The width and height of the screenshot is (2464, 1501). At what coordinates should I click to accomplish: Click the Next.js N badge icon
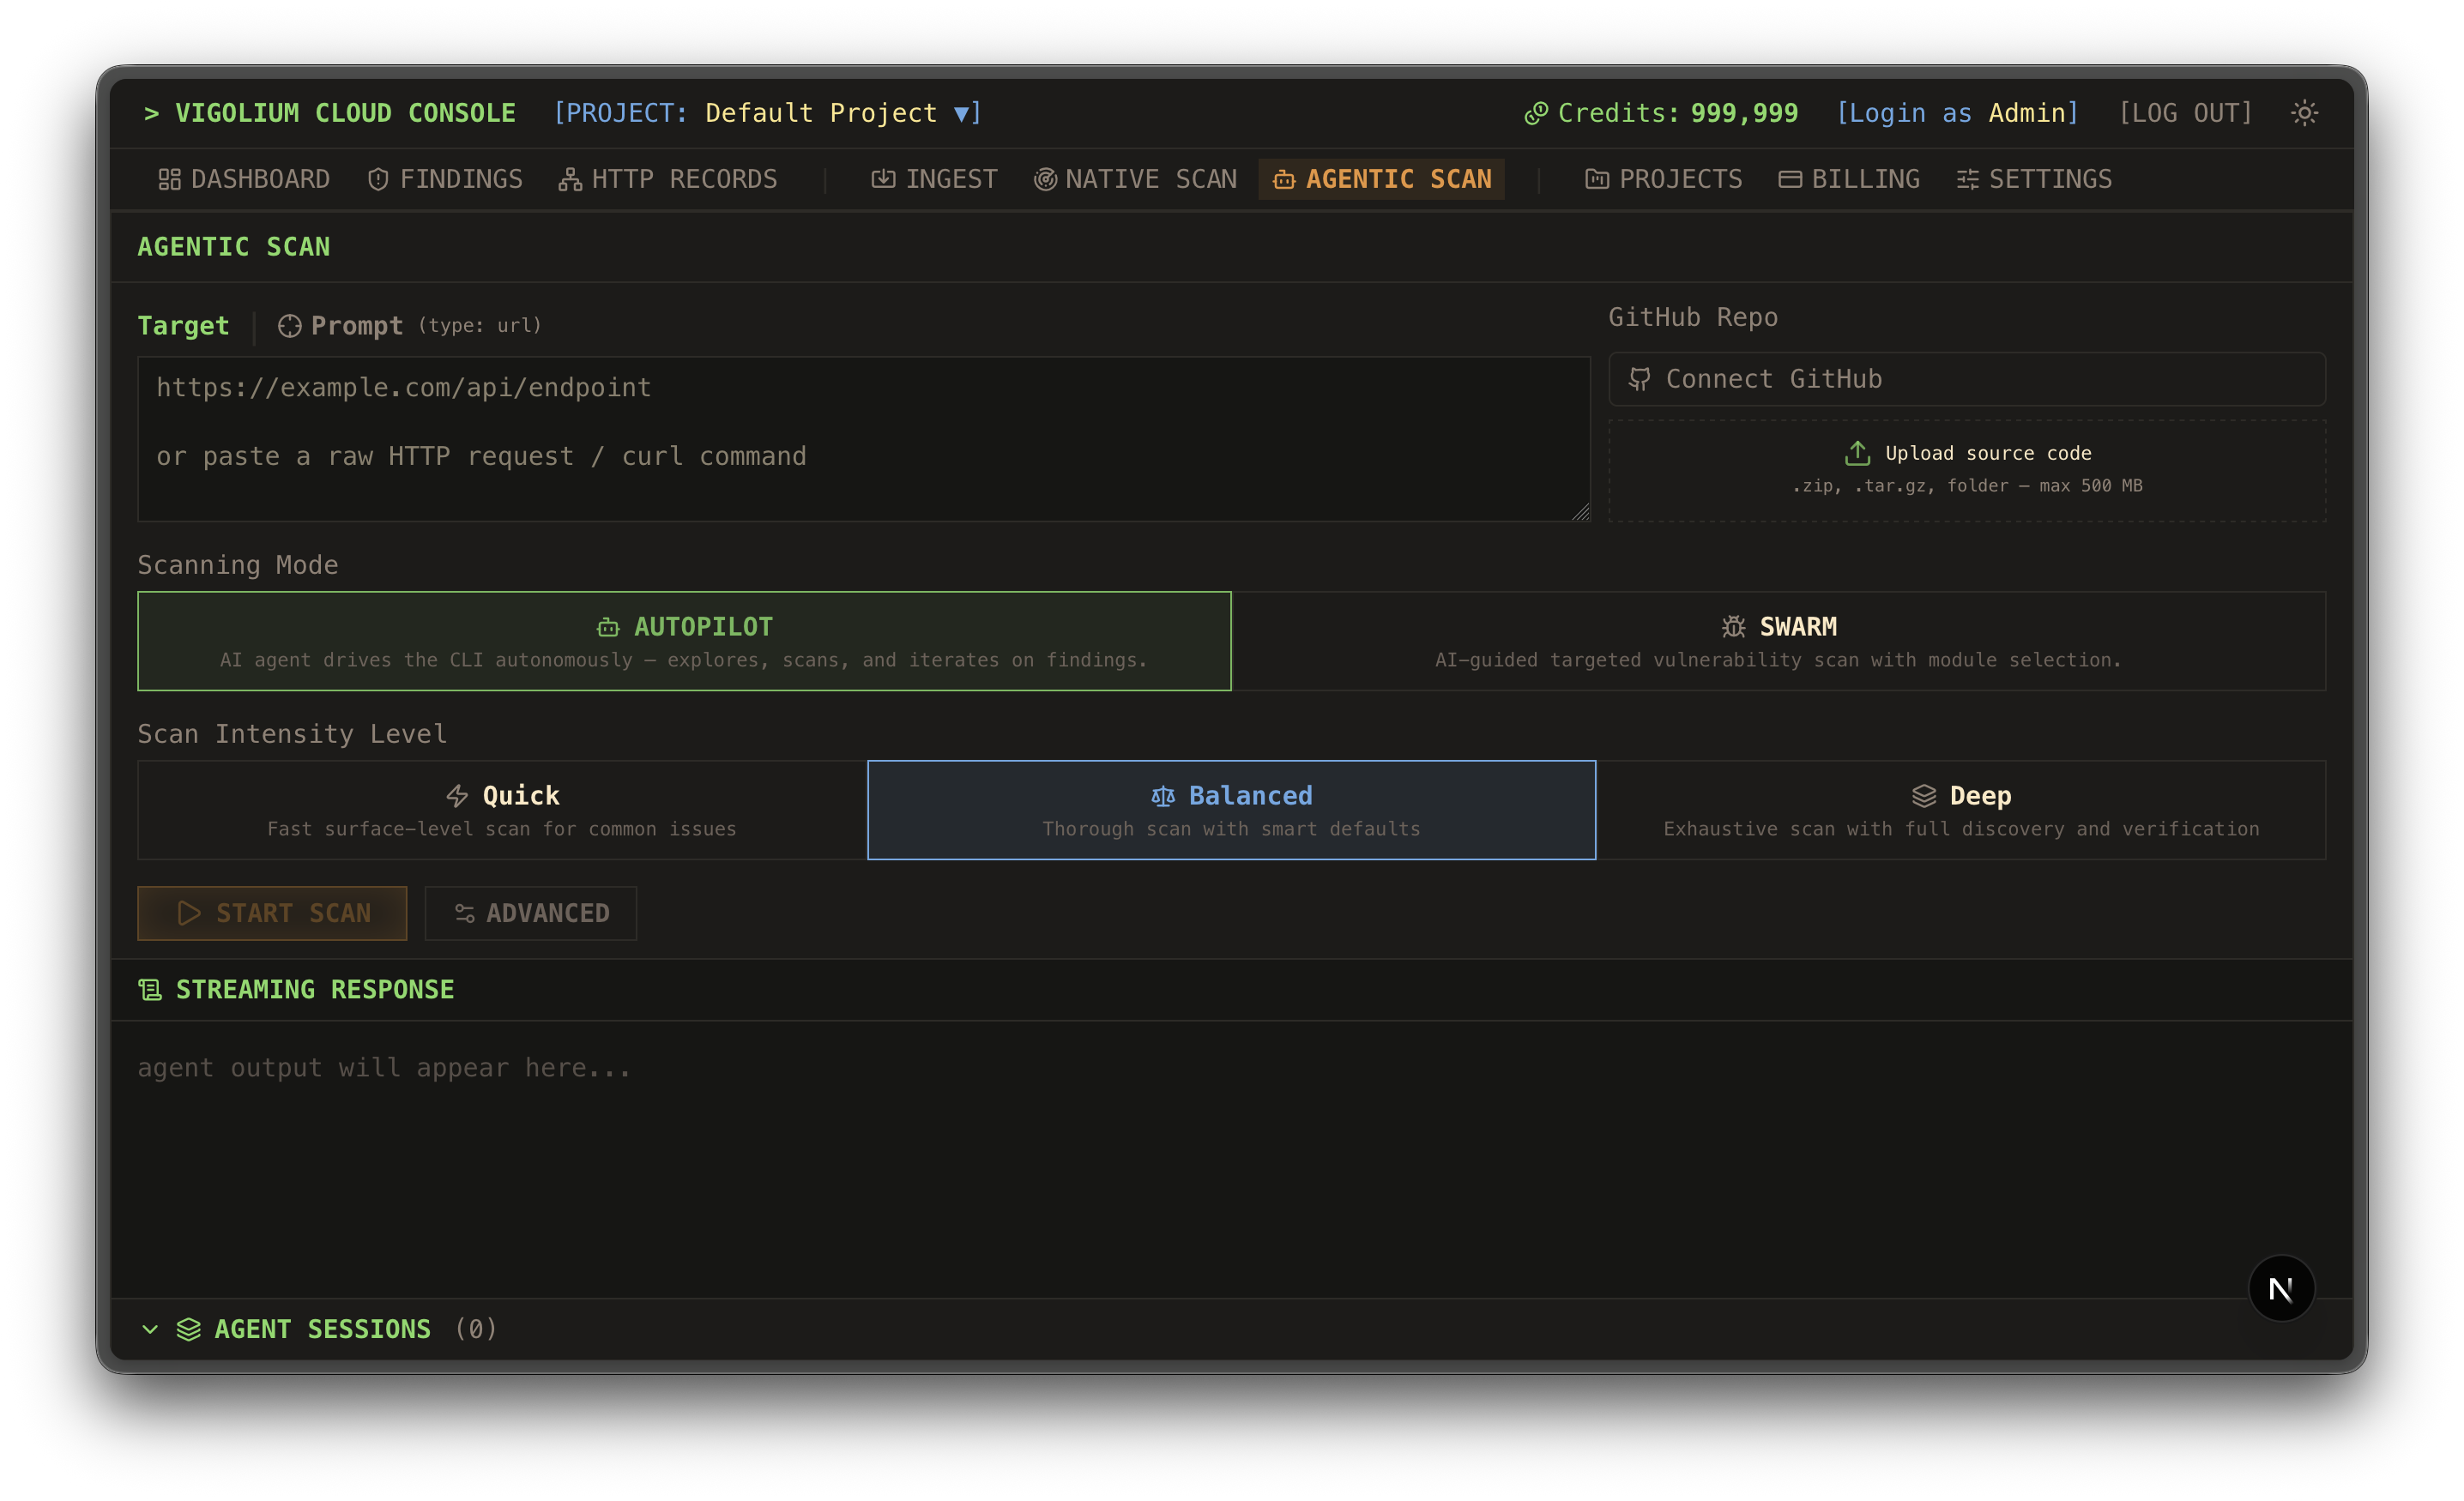coord(2281,1289)
